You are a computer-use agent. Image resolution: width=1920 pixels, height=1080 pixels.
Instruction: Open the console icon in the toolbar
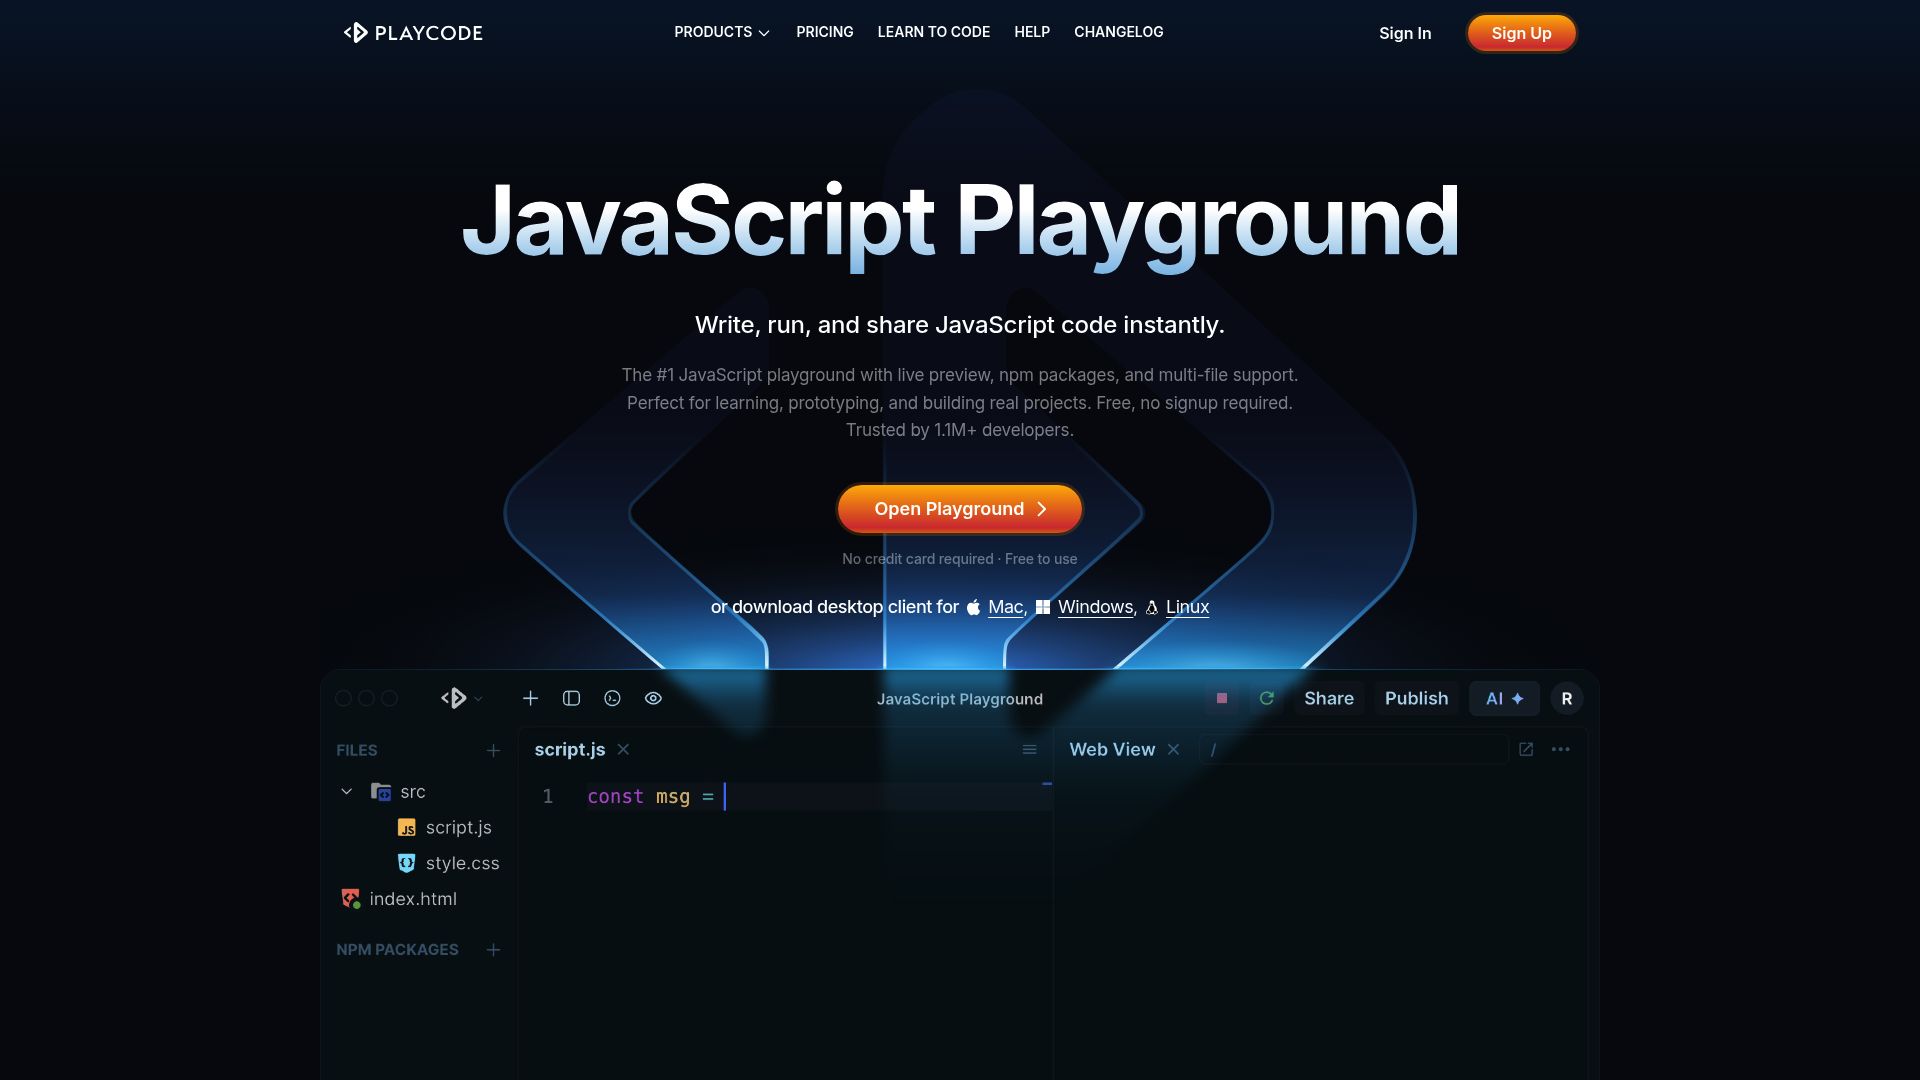[612, 698]
